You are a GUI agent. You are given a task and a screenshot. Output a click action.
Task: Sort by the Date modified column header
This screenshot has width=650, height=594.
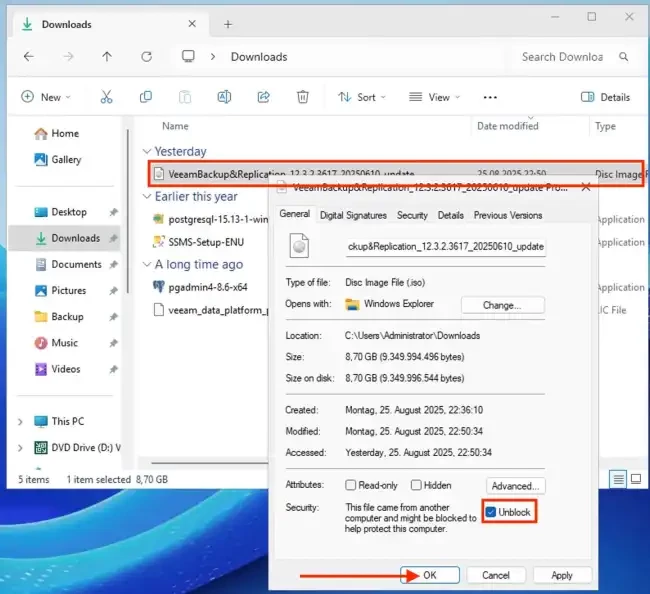[508, 126]
